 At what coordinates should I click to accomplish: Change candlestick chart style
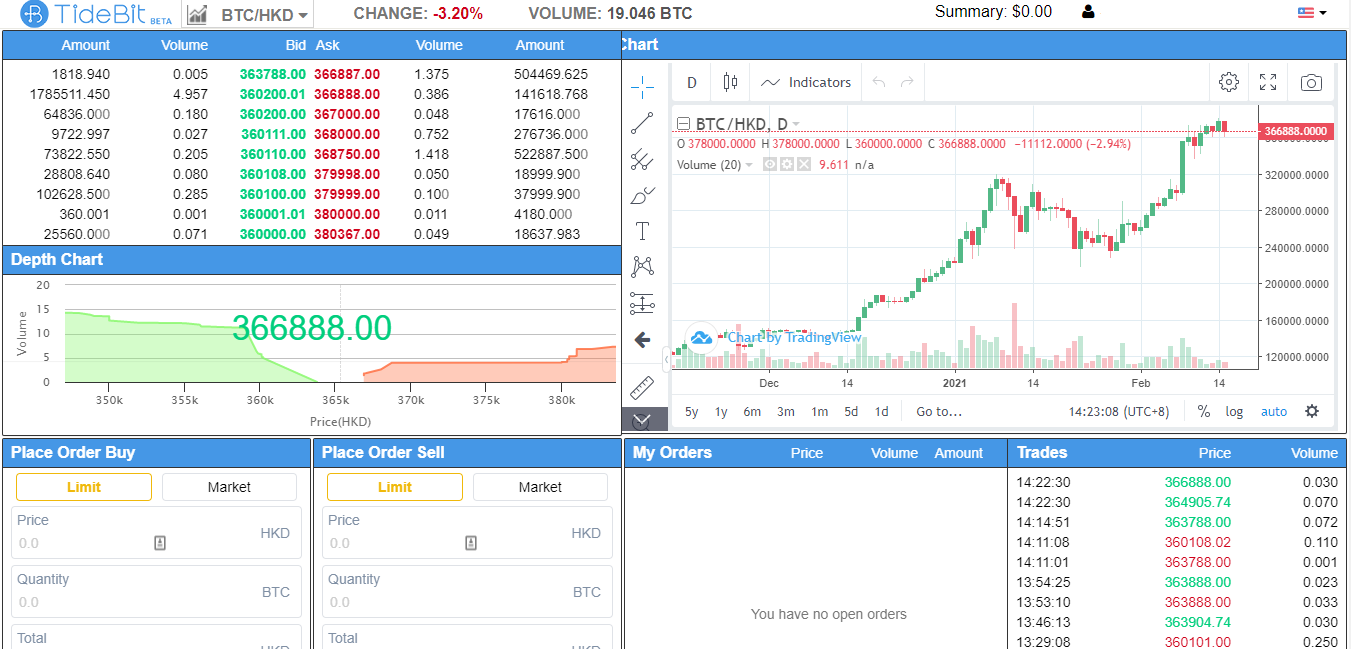click(x=730, y=82)
